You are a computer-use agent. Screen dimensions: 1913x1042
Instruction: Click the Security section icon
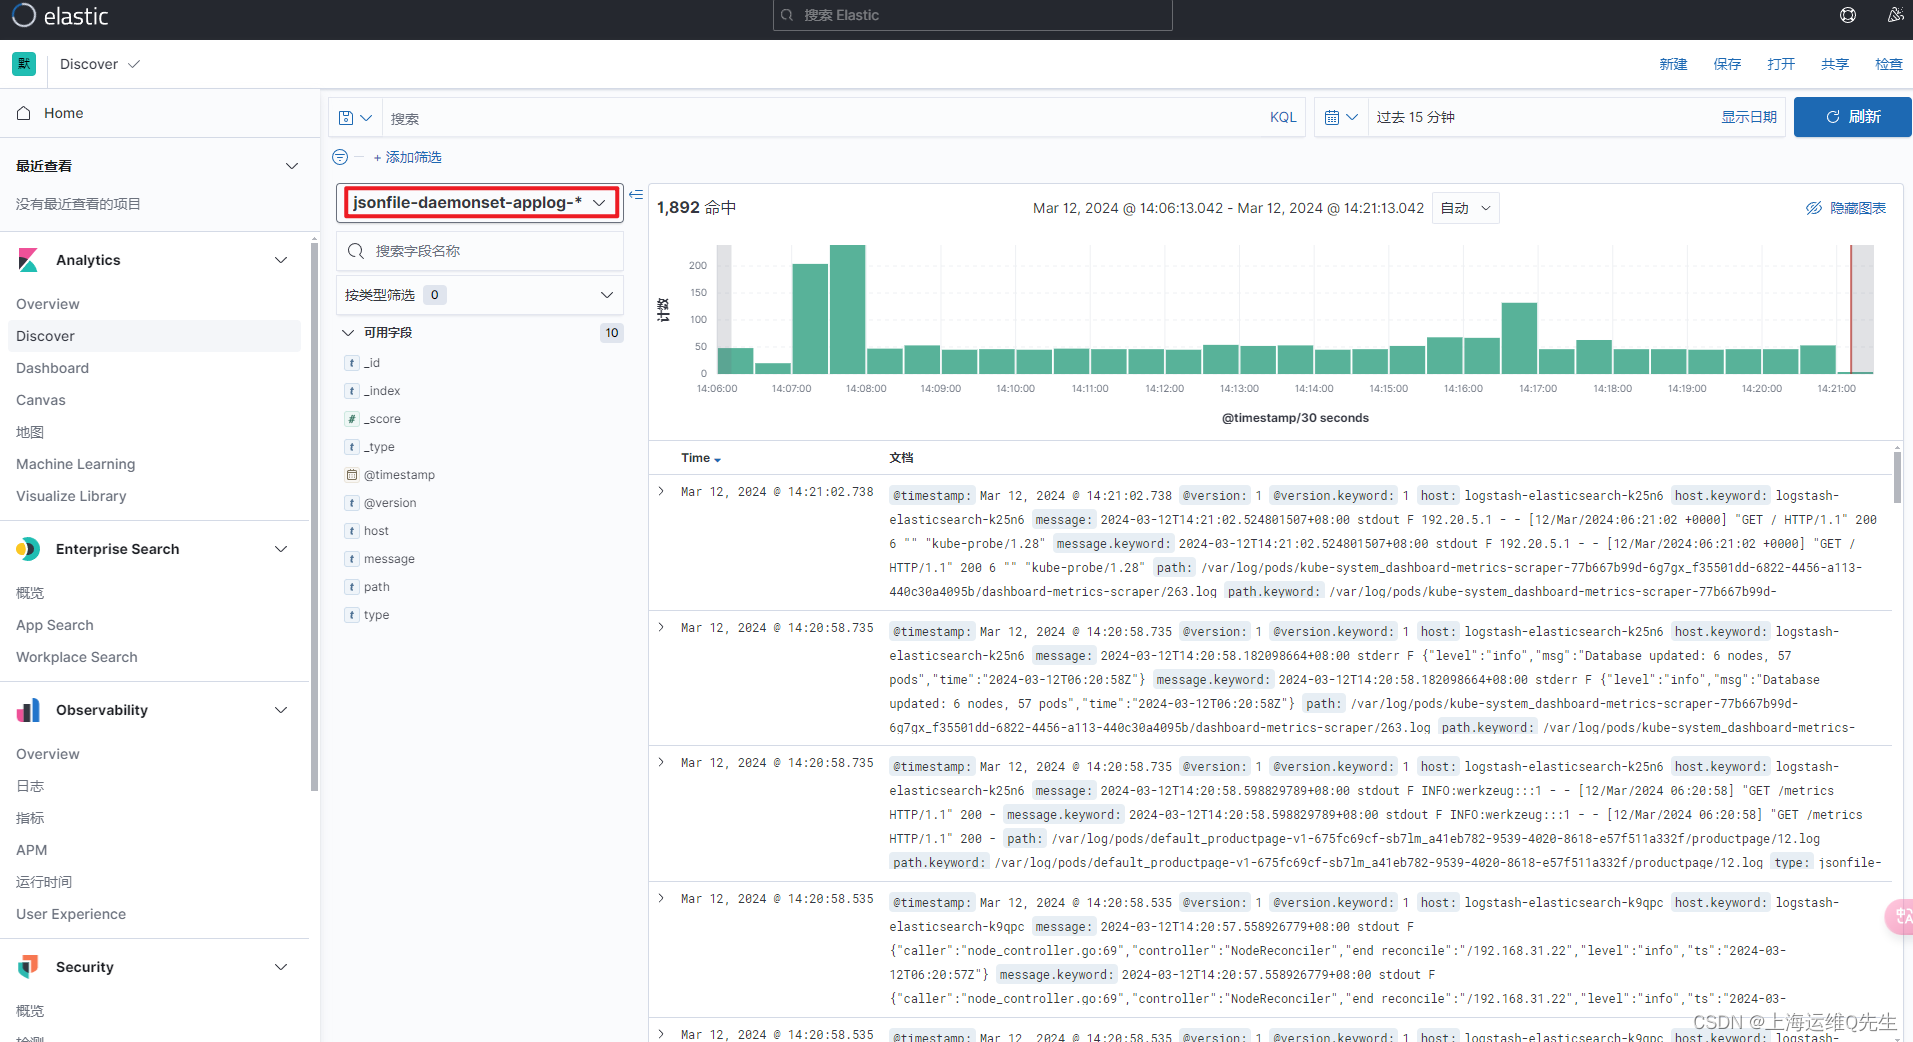28,967
